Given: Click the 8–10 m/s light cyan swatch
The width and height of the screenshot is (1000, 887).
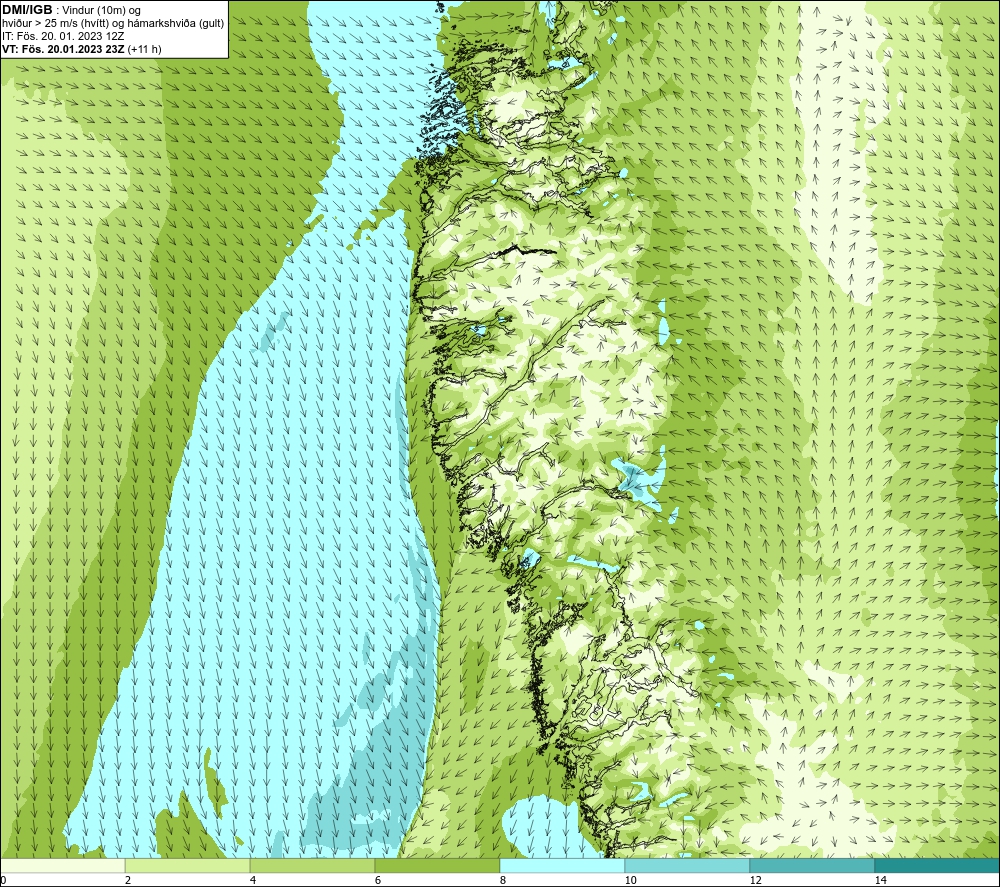Looking at the screenshot, I should click(562, 865).
